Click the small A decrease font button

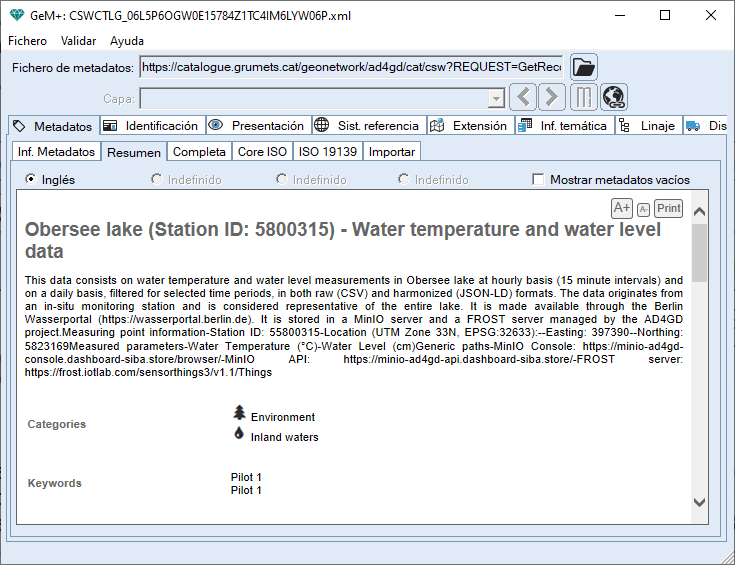(643, 209)
